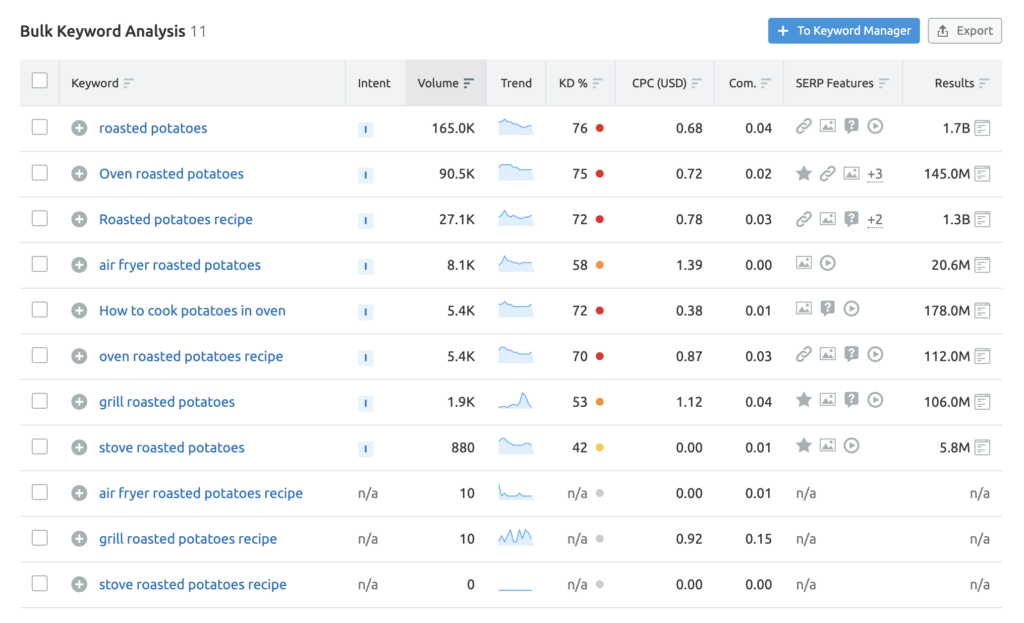Viewport: 1024px width, 623px height.
Task: Click the plus icon beside roasted potatoes
Action: (x=79, y=128)
